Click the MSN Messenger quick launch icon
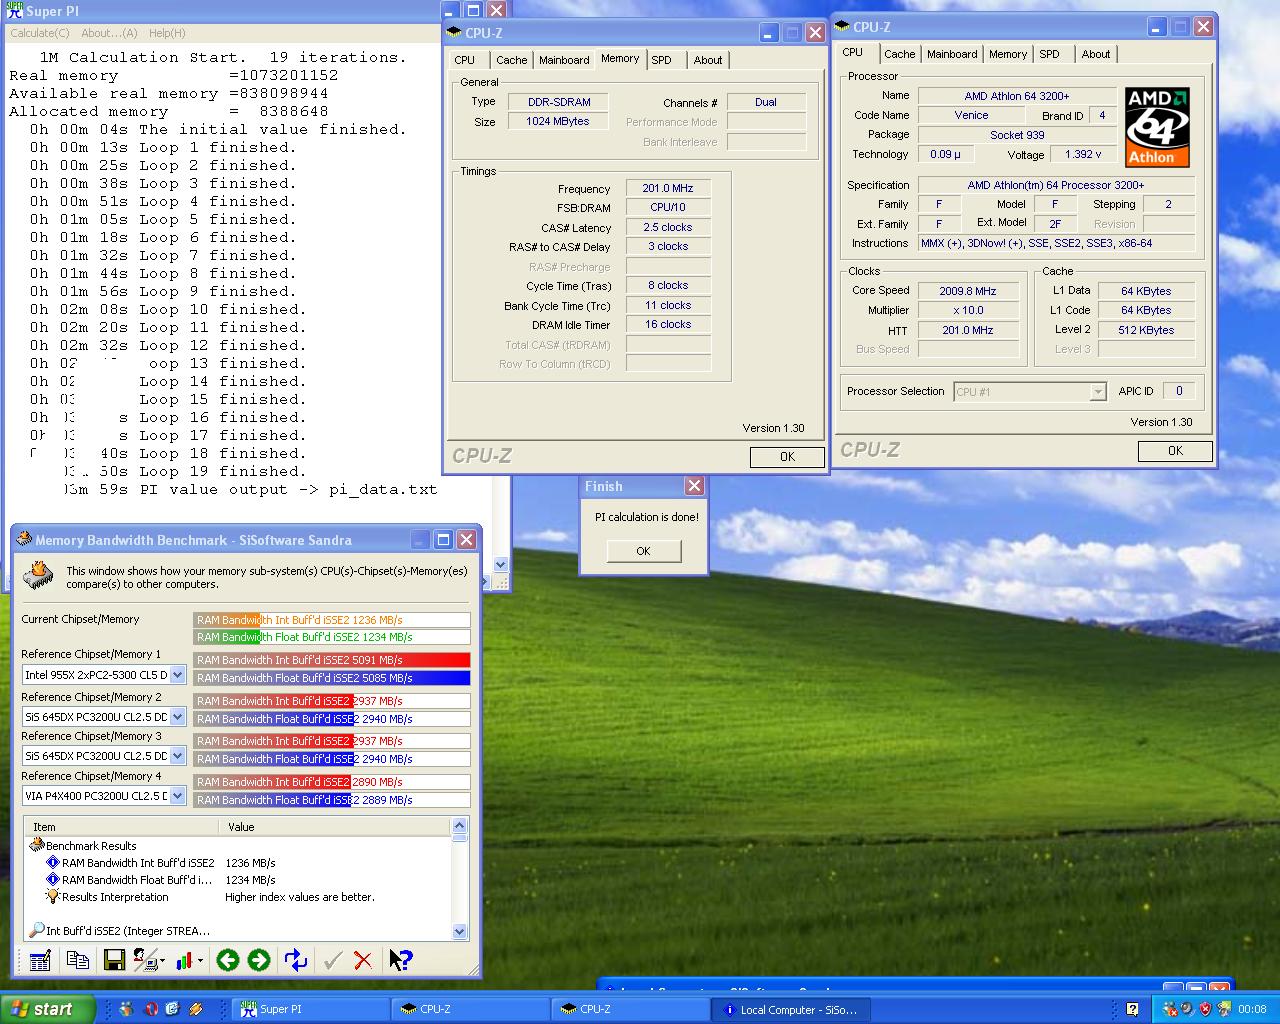The height and width of the screenshot is (1024, 1280). point(126,1009)
